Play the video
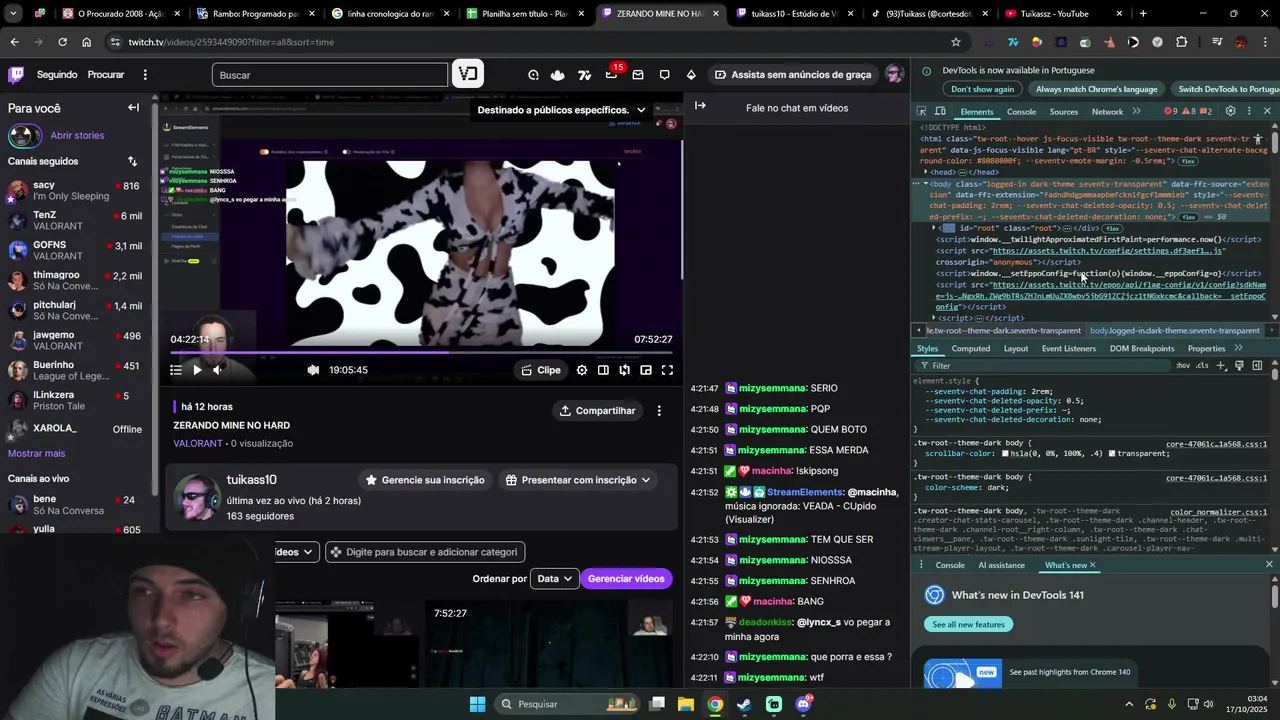This screenshot has height=720, width=1280. (x=197, y=370)
